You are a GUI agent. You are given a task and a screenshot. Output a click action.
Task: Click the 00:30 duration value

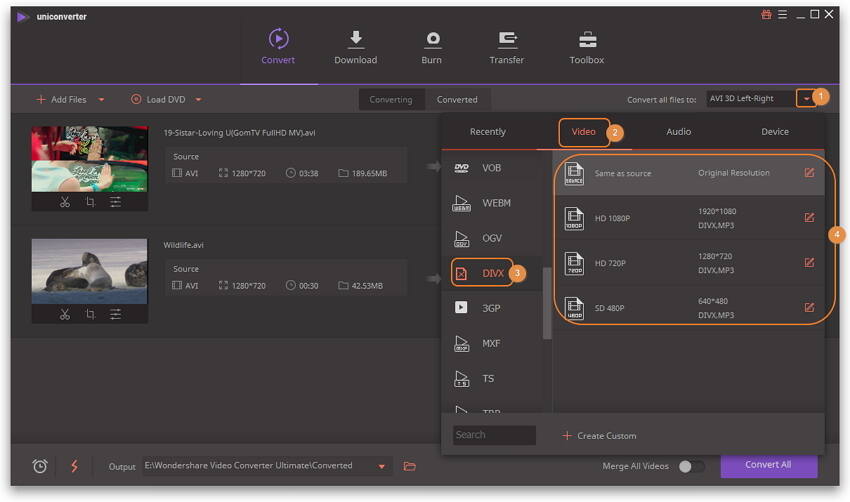308,286
